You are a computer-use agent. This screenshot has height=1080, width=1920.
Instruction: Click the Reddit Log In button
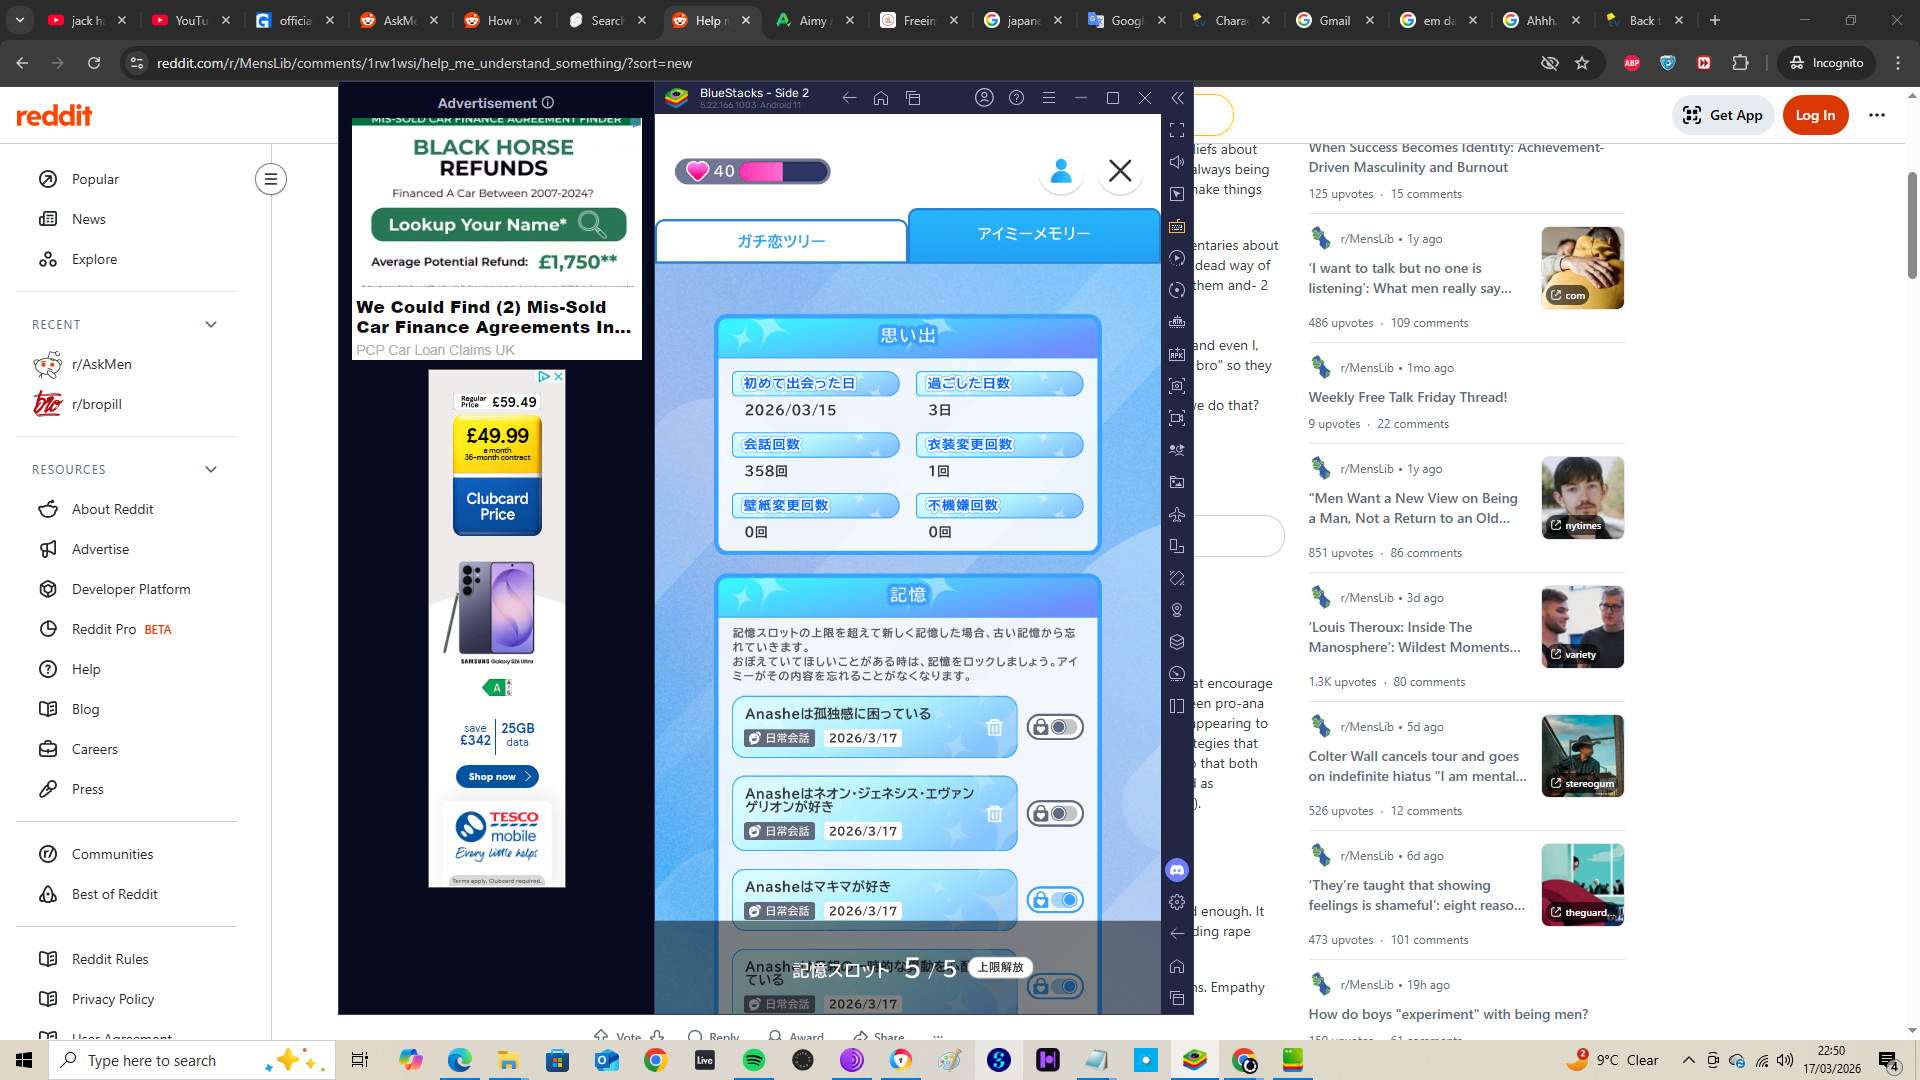[1815, 115]
